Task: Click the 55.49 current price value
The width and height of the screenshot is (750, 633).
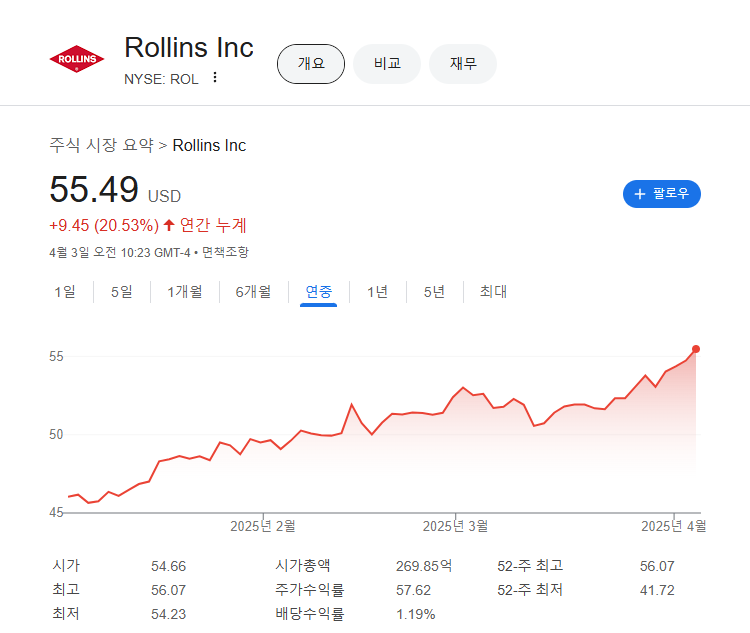Action: point(93,190)
